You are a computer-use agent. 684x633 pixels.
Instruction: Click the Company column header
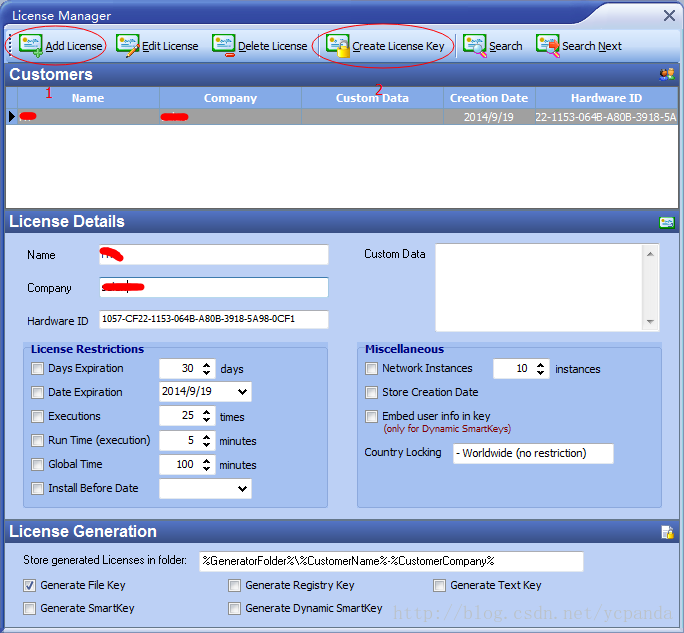230,98
